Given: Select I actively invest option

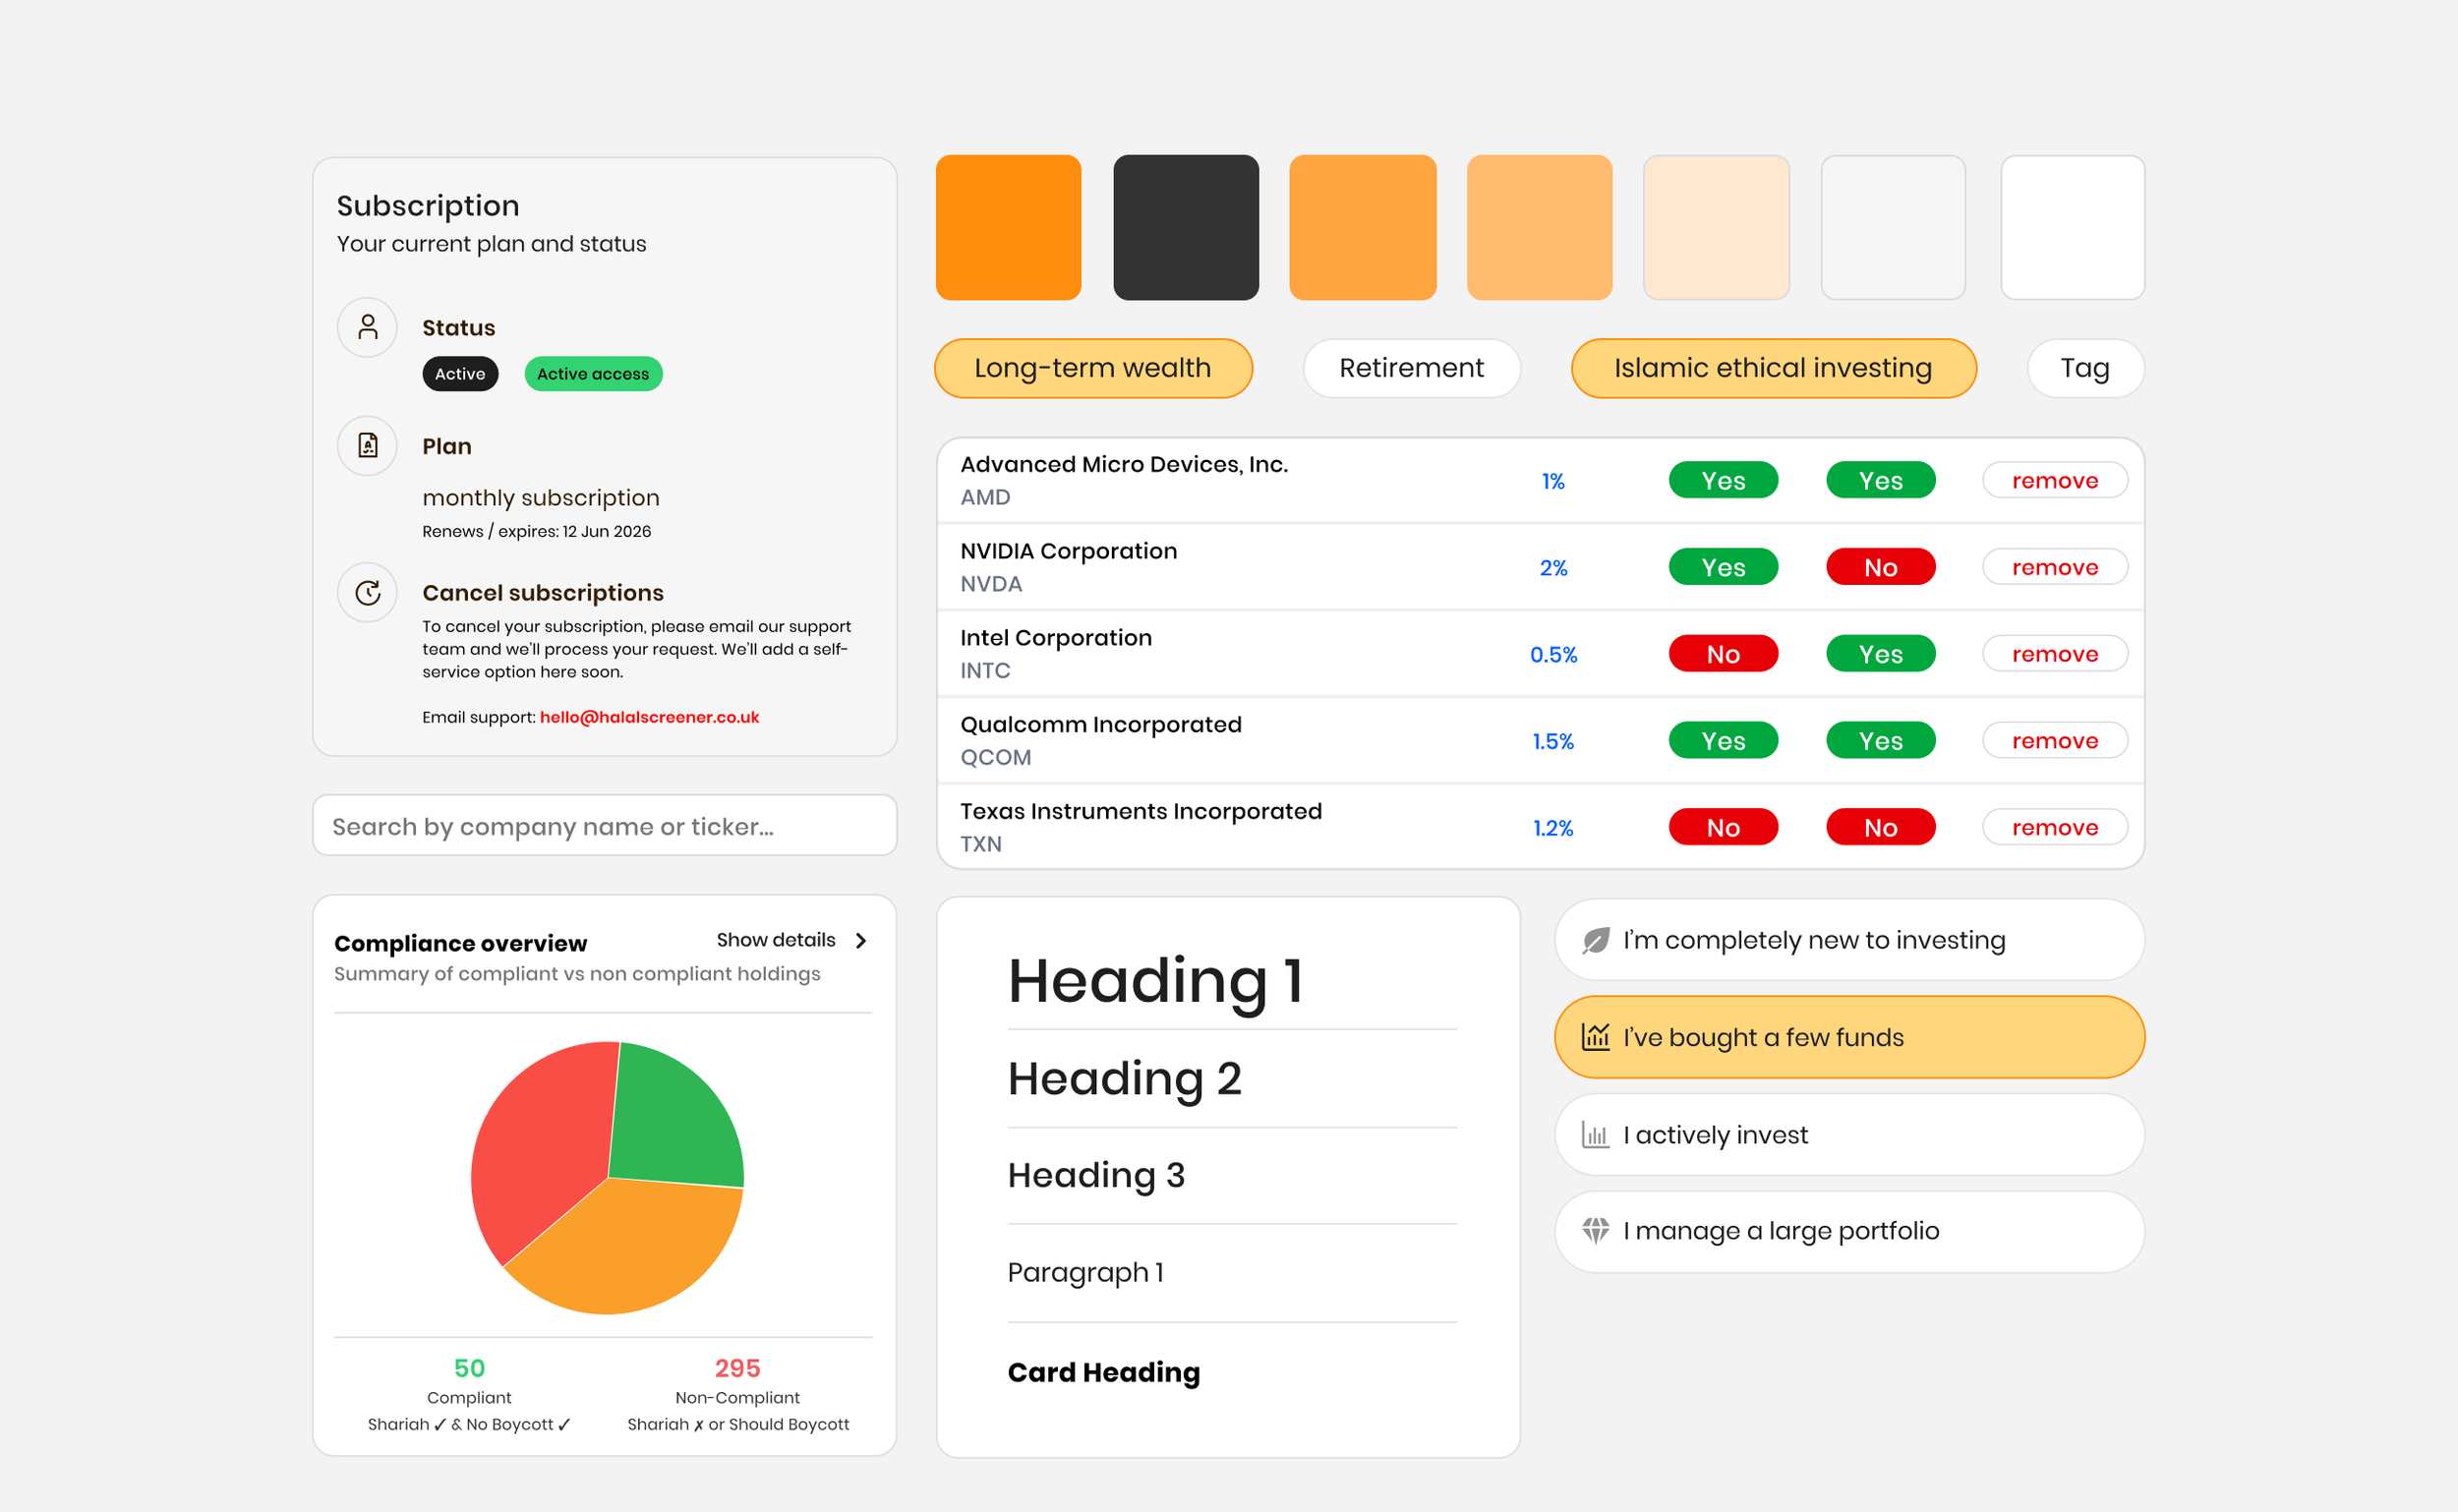Looking at the screenshot, I should pos(1849,1135).
